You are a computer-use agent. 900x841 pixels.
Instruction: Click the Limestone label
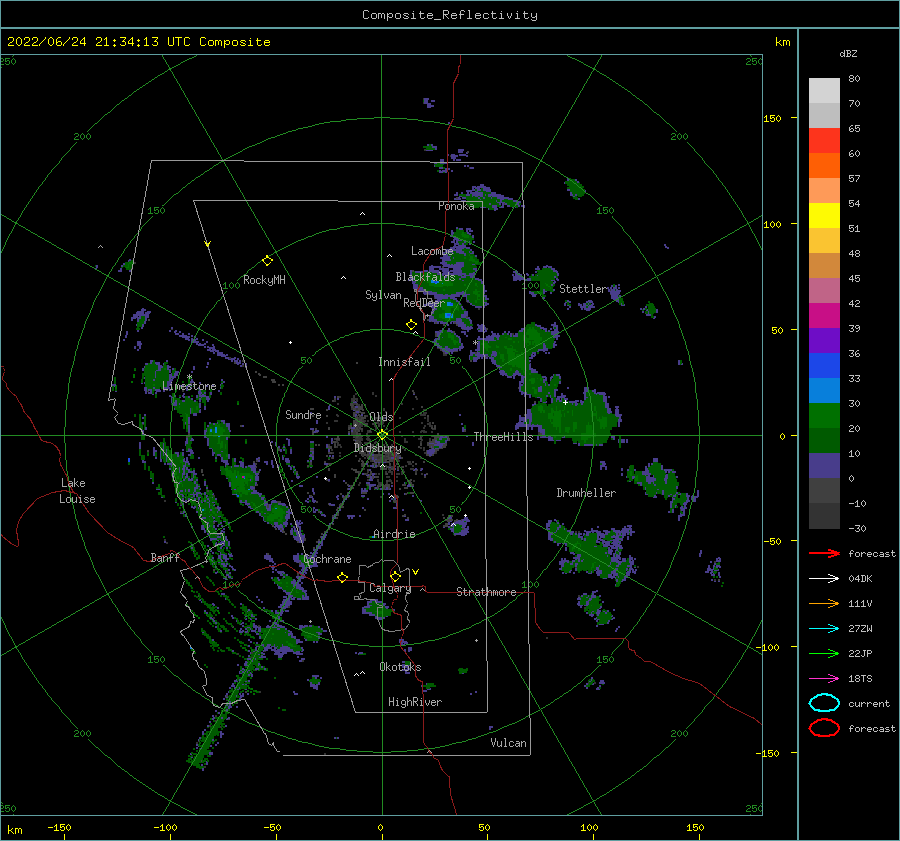click(x=189, y=386)
